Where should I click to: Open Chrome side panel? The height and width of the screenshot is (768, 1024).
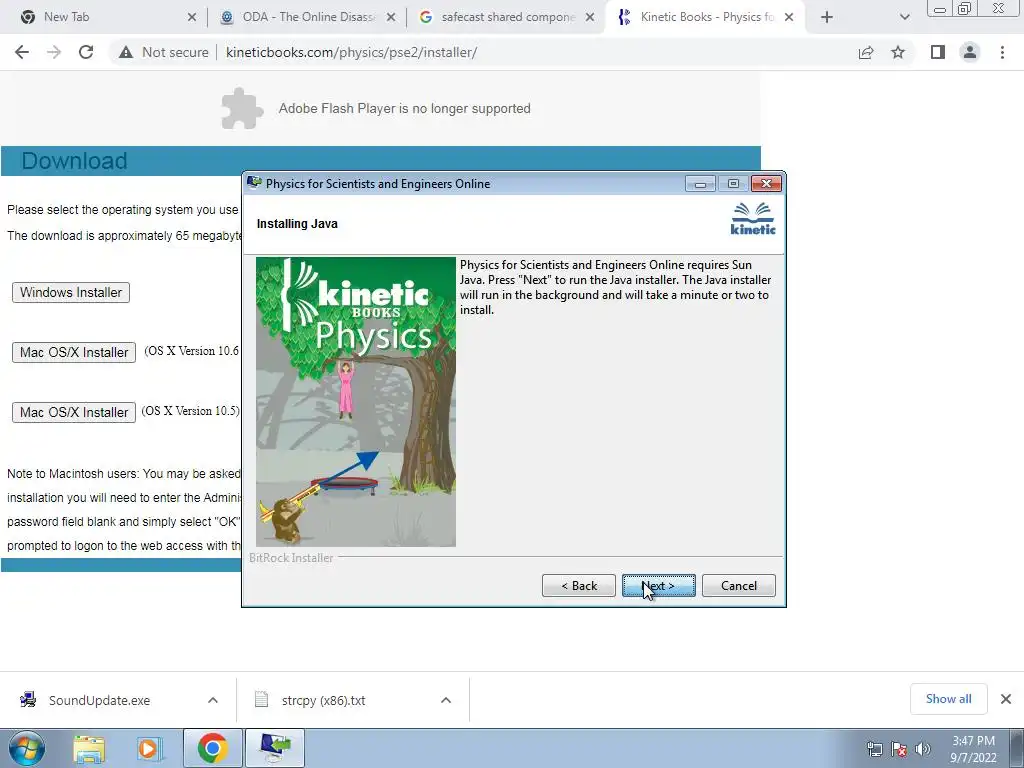938,52
